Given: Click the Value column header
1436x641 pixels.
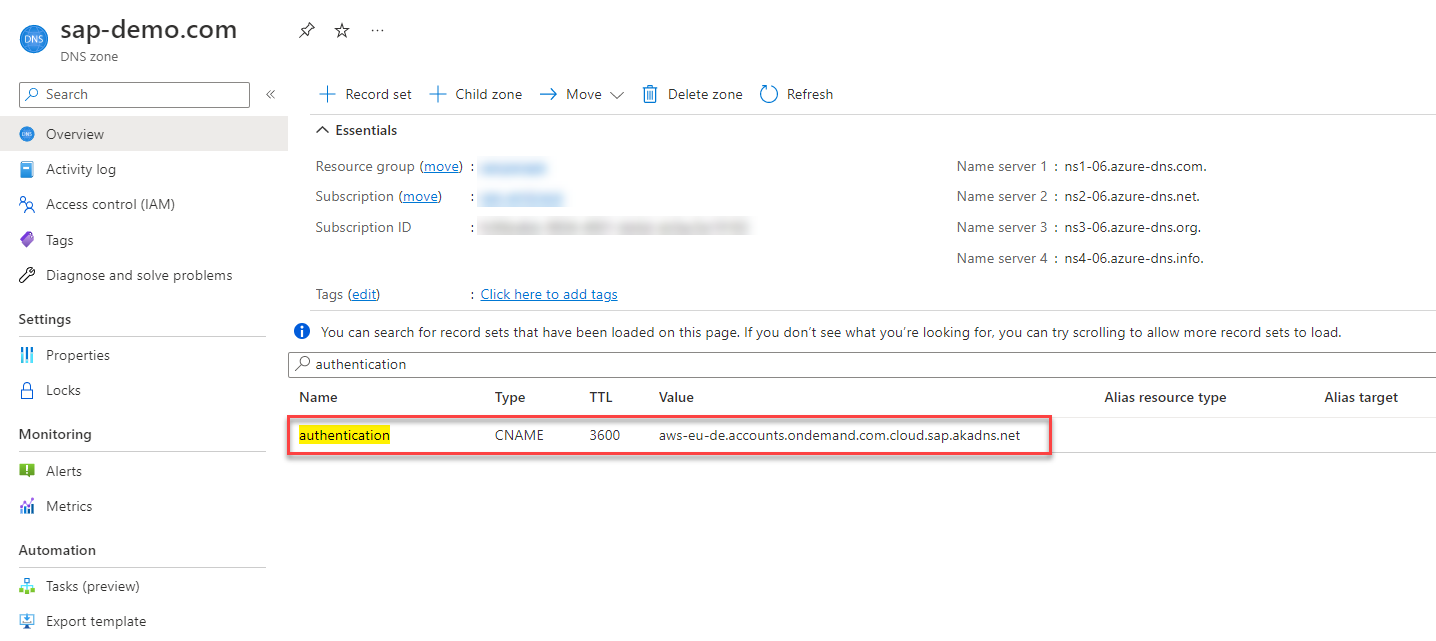Looking at the screenshot, I should coord(676,397).
